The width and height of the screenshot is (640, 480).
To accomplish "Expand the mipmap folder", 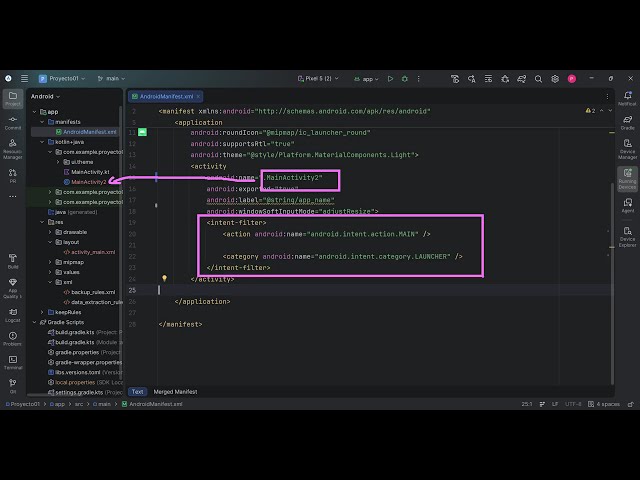I will coord(50,262).
